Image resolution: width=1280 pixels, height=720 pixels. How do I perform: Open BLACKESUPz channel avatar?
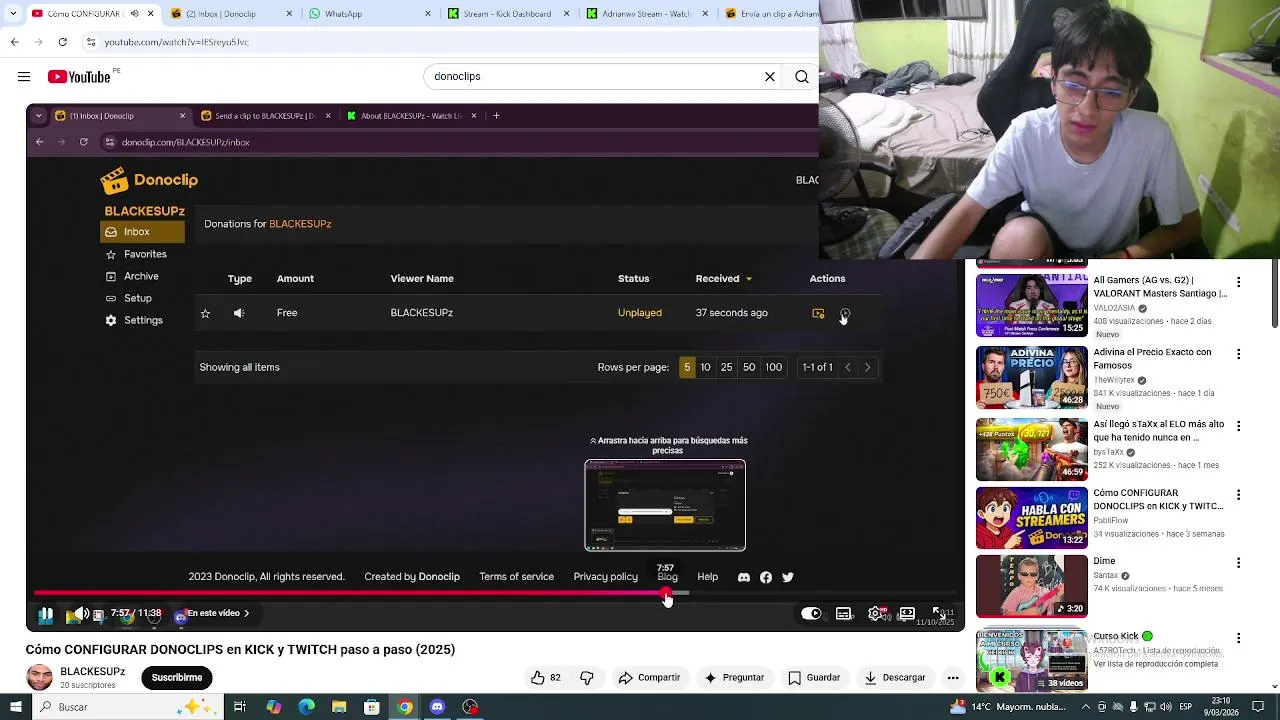click(x=39, y=677)
